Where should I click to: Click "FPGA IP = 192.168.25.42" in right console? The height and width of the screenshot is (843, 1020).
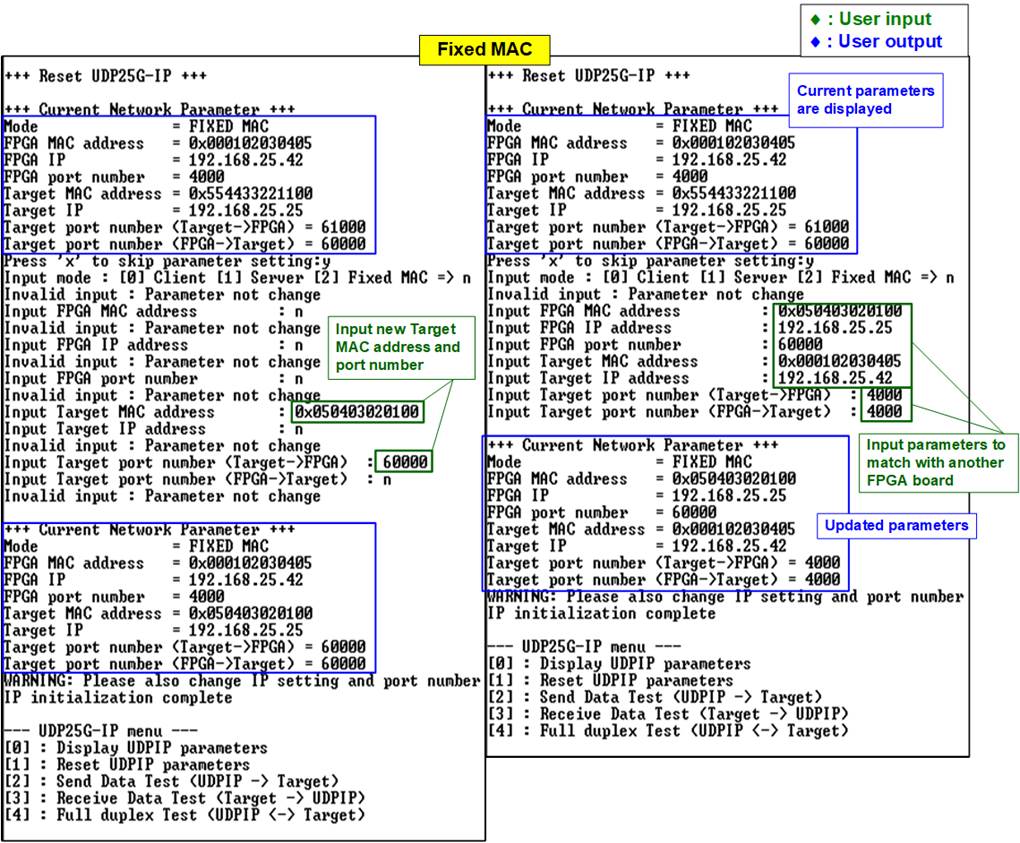(x=637, y=160)
